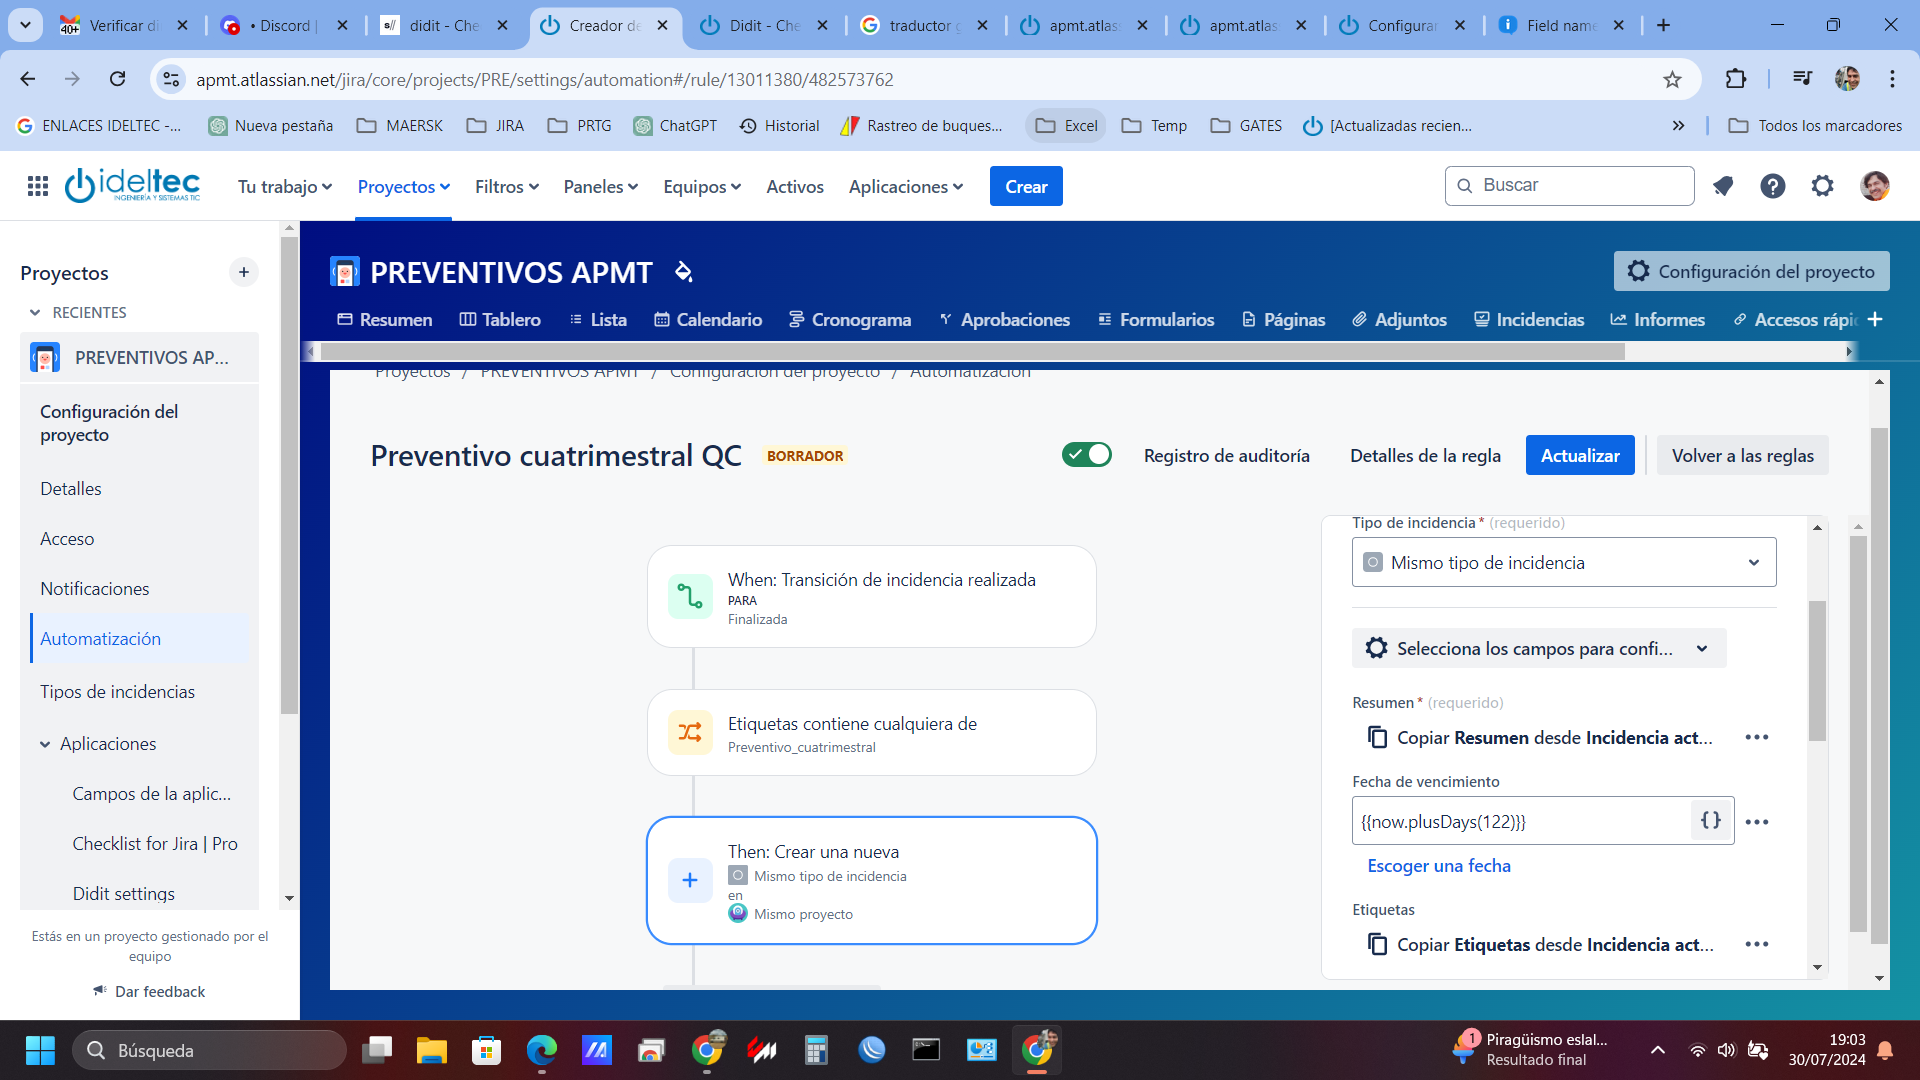This screenshot has width=1920, height=1080.
Task: Open Paneles dropdown menu
Action: coord(601,187)
